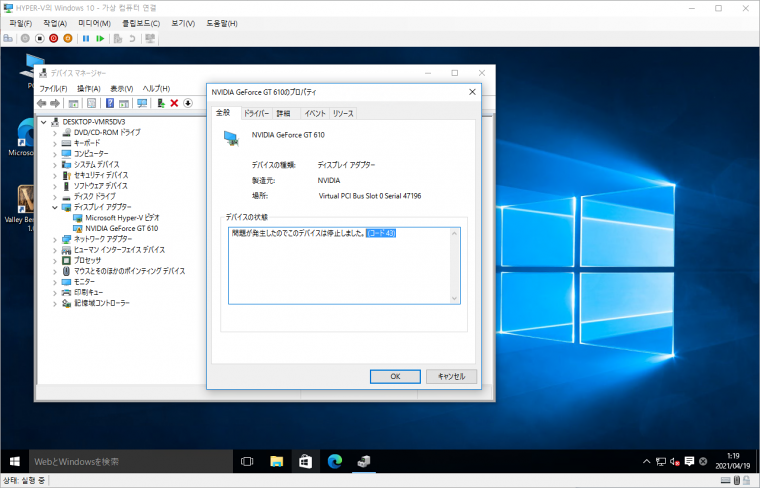Open Microsoft Edge from the VM taskbar
Viewport: 760px width, 488px height.
pos(334,461)
